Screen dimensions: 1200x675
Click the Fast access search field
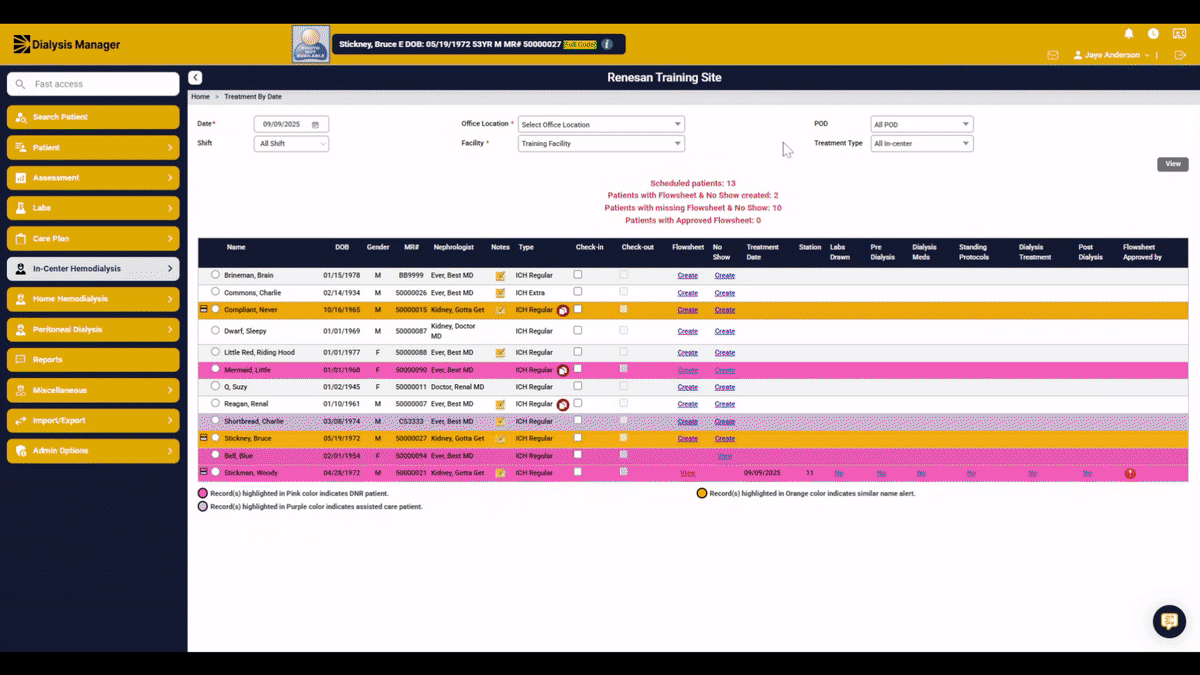pyautogui.click(x=93, y=84)
